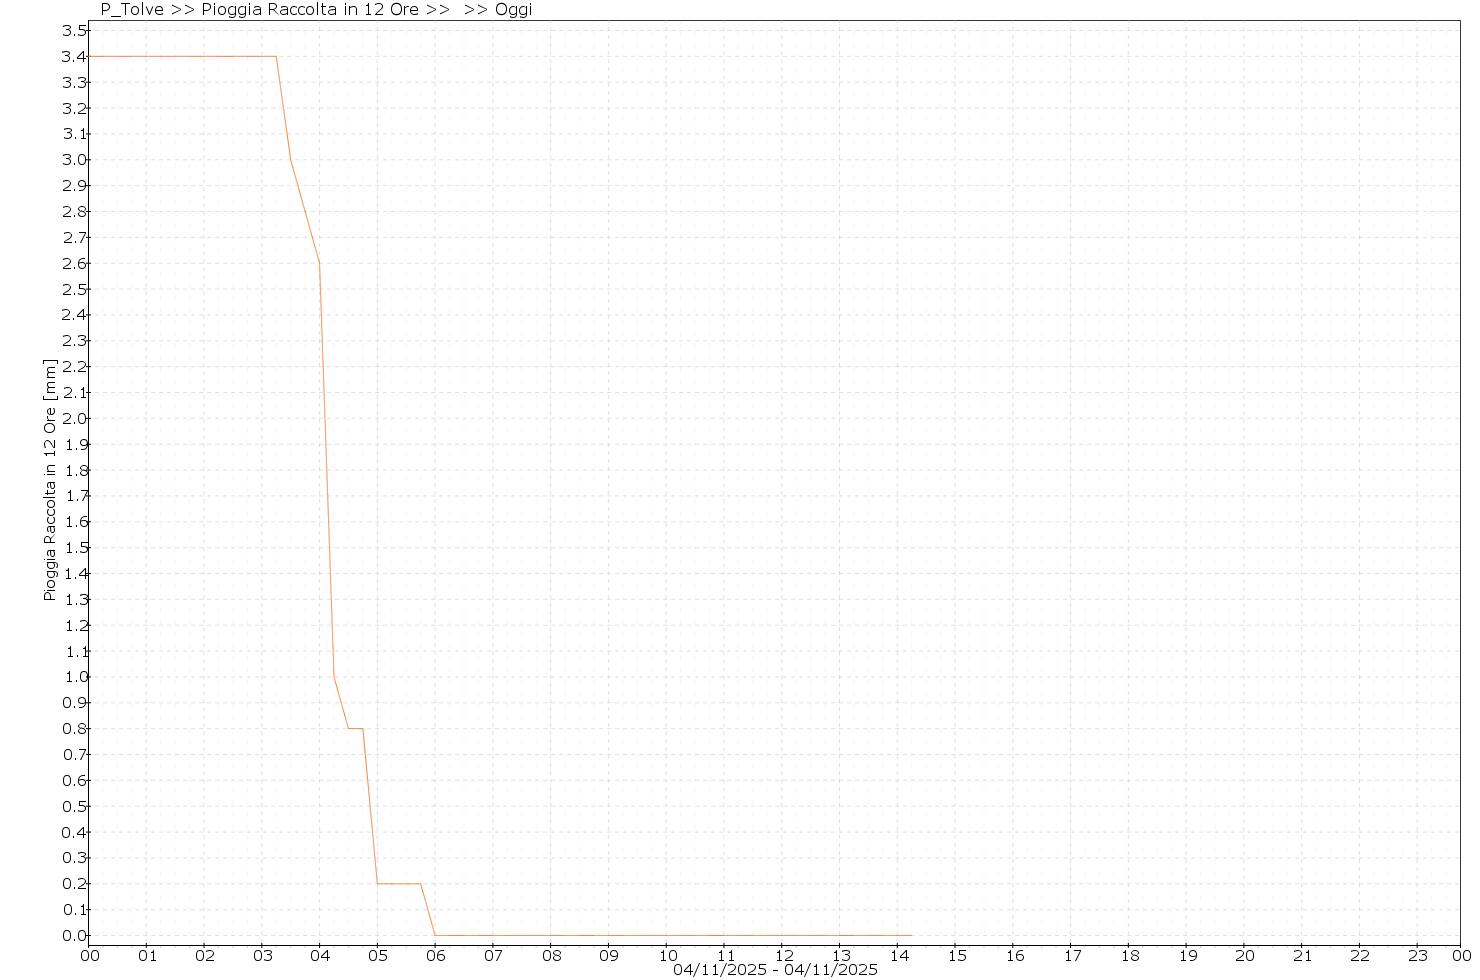Click the vertical axis label 'Pioggia Raccolta in 12 Ore [mm]'
1480x980 pixels.
50,480
